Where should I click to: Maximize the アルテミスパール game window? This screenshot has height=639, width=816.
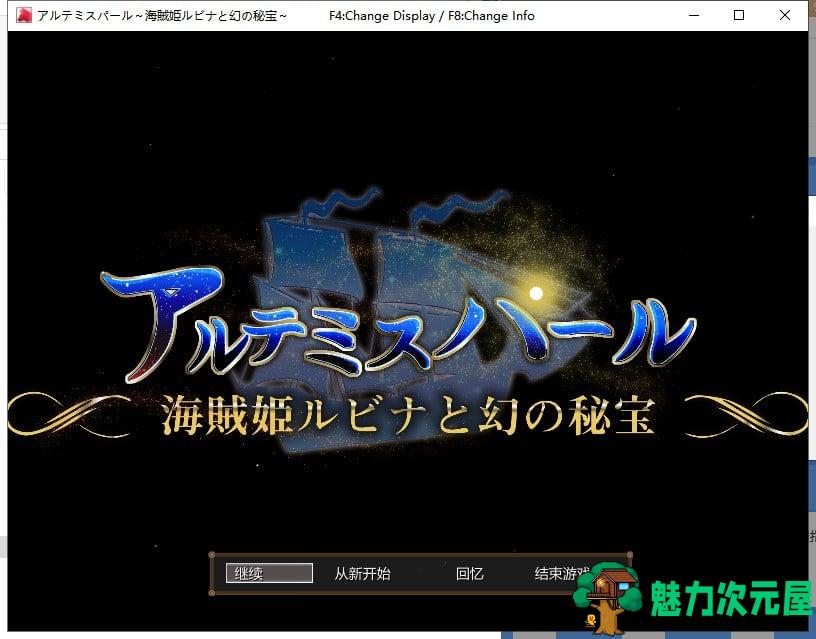pos(738,16)
